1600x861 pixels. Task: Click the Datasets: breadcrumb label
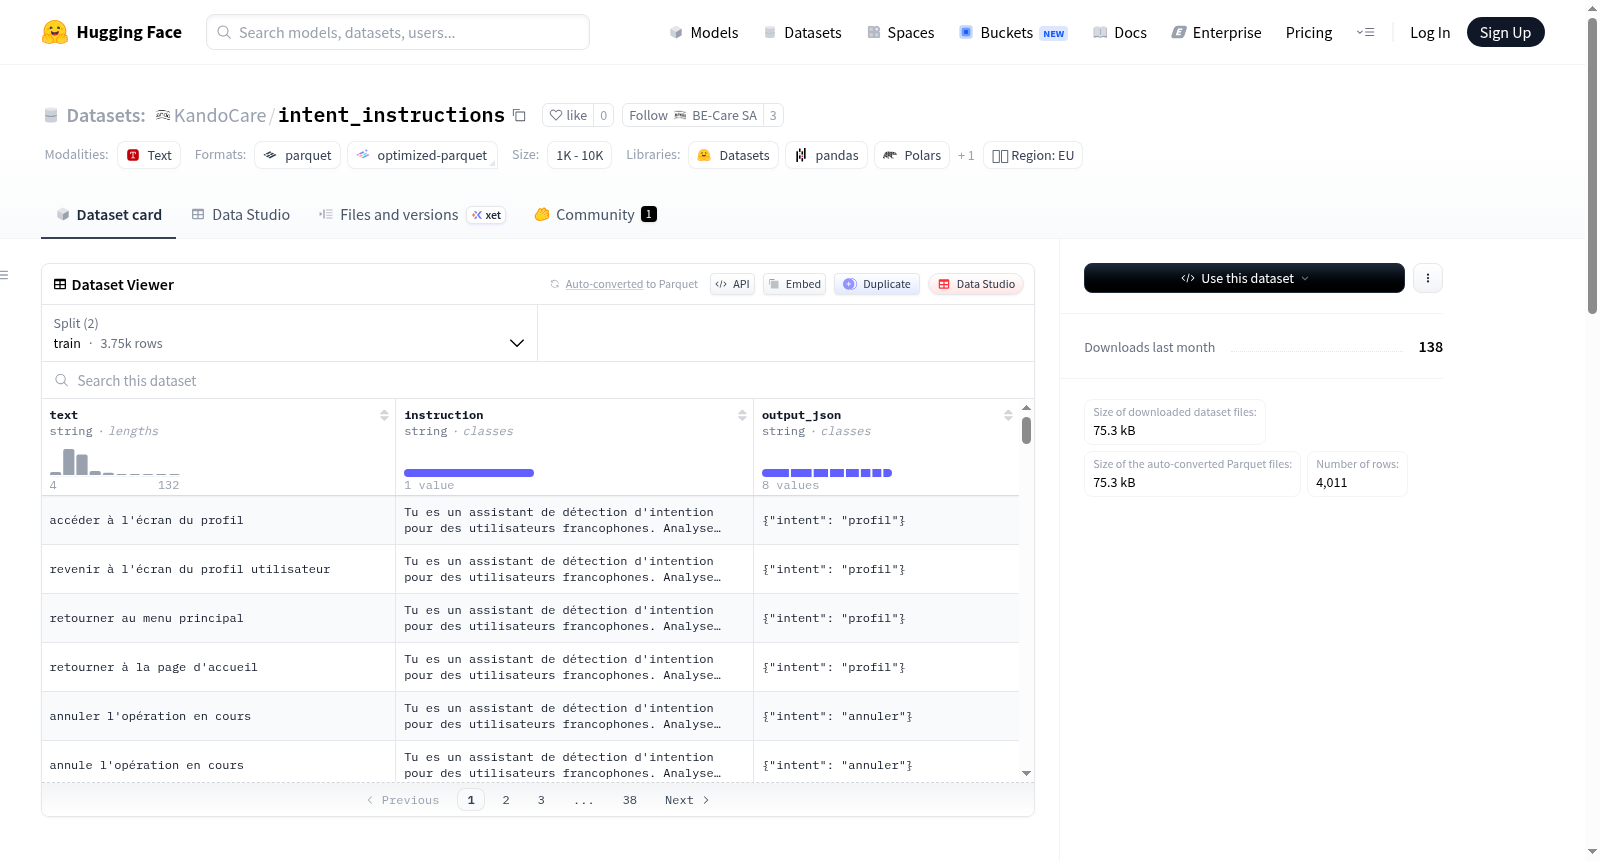[106, 115]
